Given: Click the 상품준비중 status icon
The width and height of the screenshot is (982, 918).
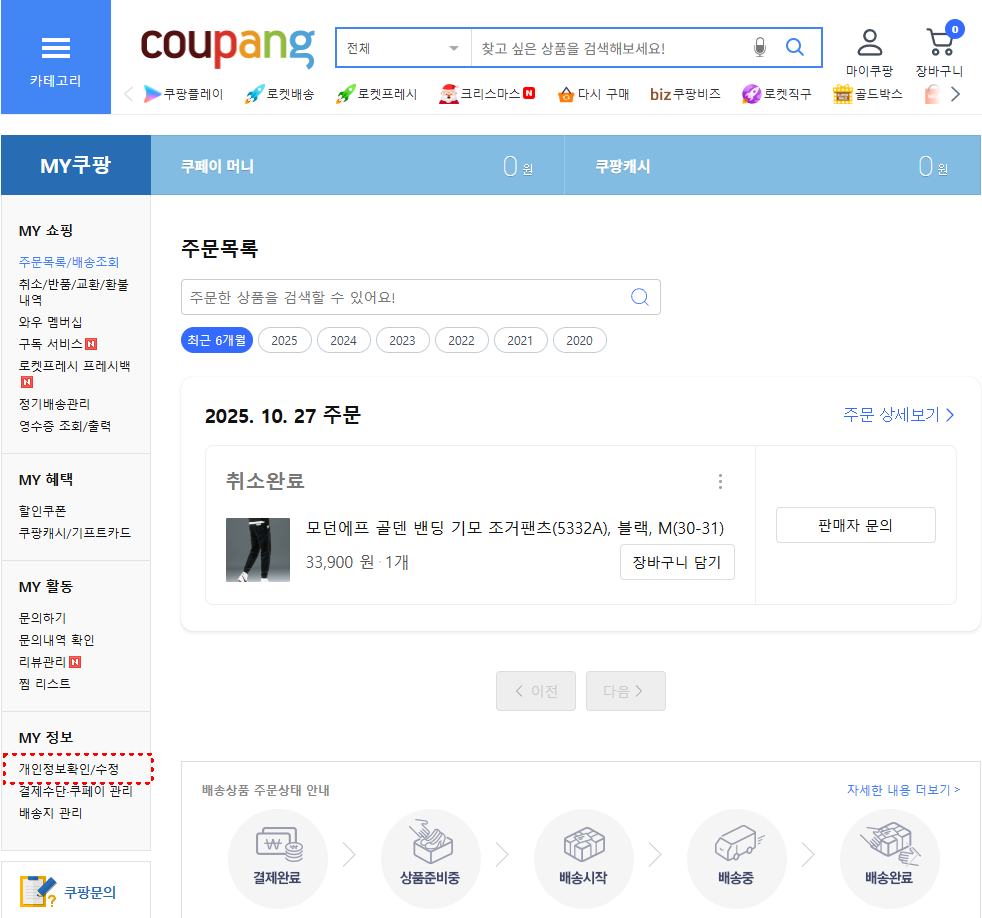Looking at the screenshot, I should click(430, 858).
